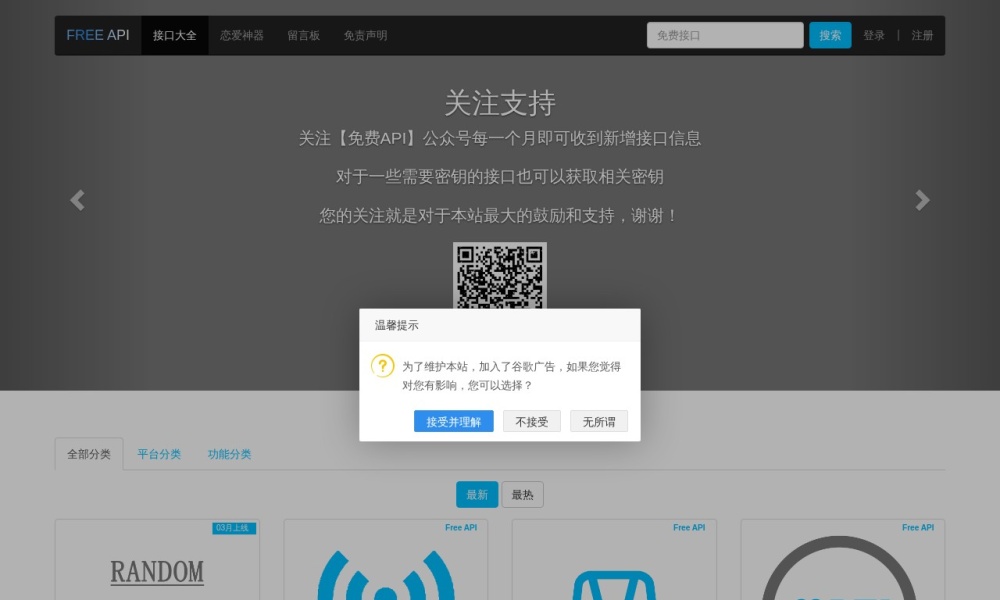The height and width of the screenshot is (600, 1000).
Task: Accept with 接受并理解 button
Action: click(x=453, y=421)
